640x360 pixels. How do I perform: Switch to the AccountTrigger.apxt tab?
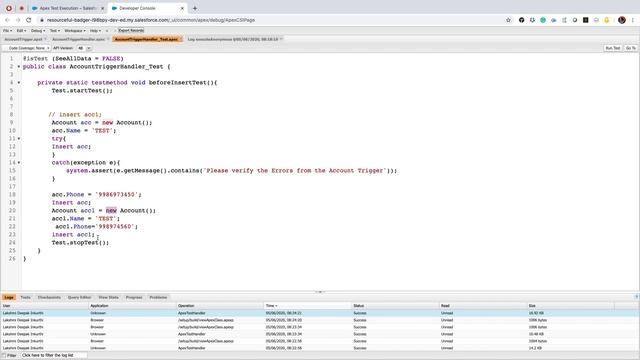pyautogui.click(x=23, y=40)
